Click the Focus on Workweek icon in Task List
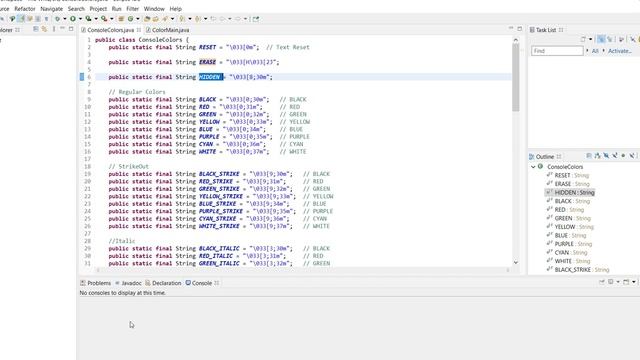Image resolution: width=640 pixels, height=360 pixels. 621,39
